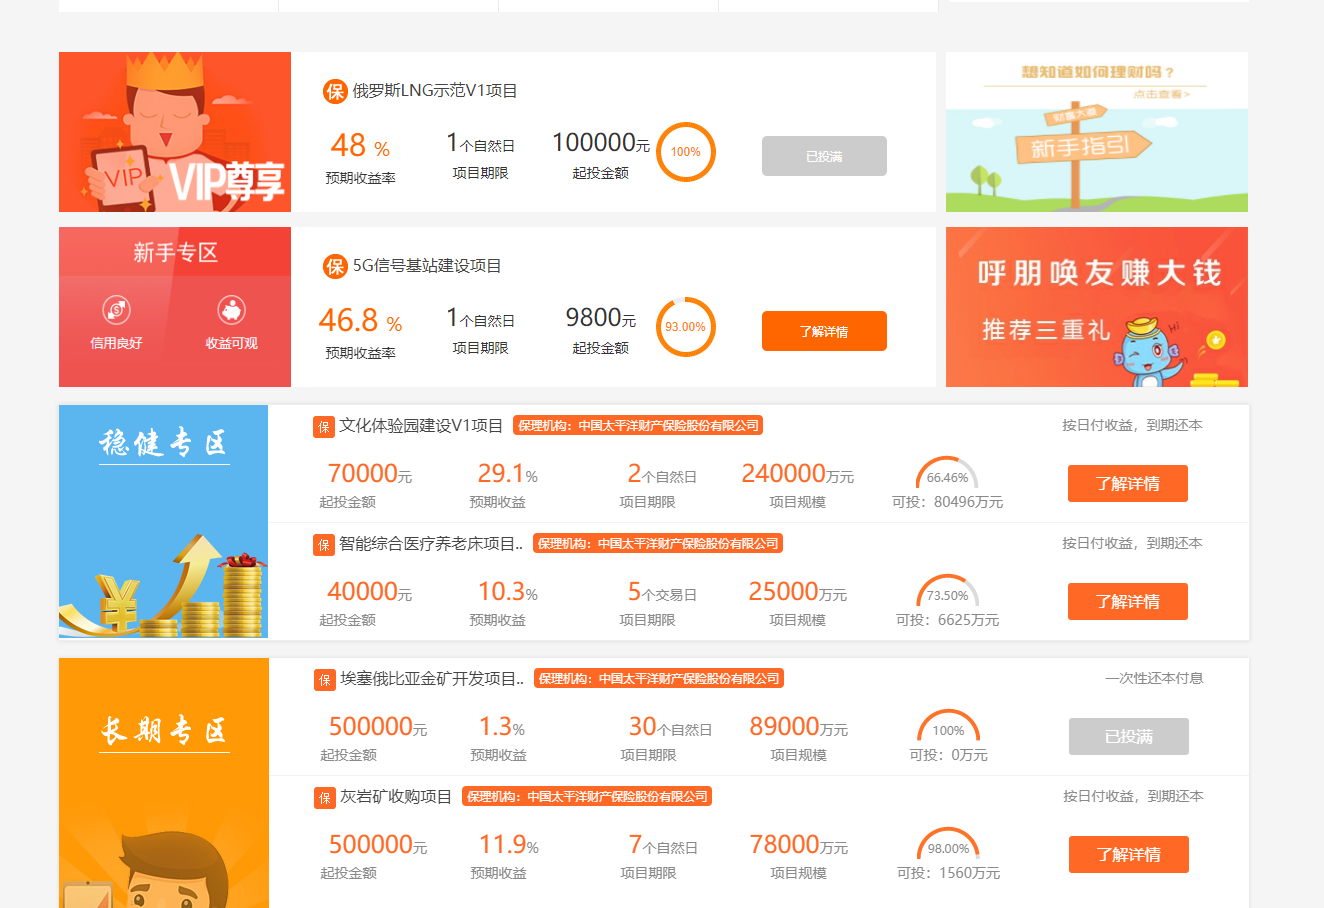Click the 40000元 minimum investment amount
The height and width of the screenshot is (908, 1324).
point(370,592)
